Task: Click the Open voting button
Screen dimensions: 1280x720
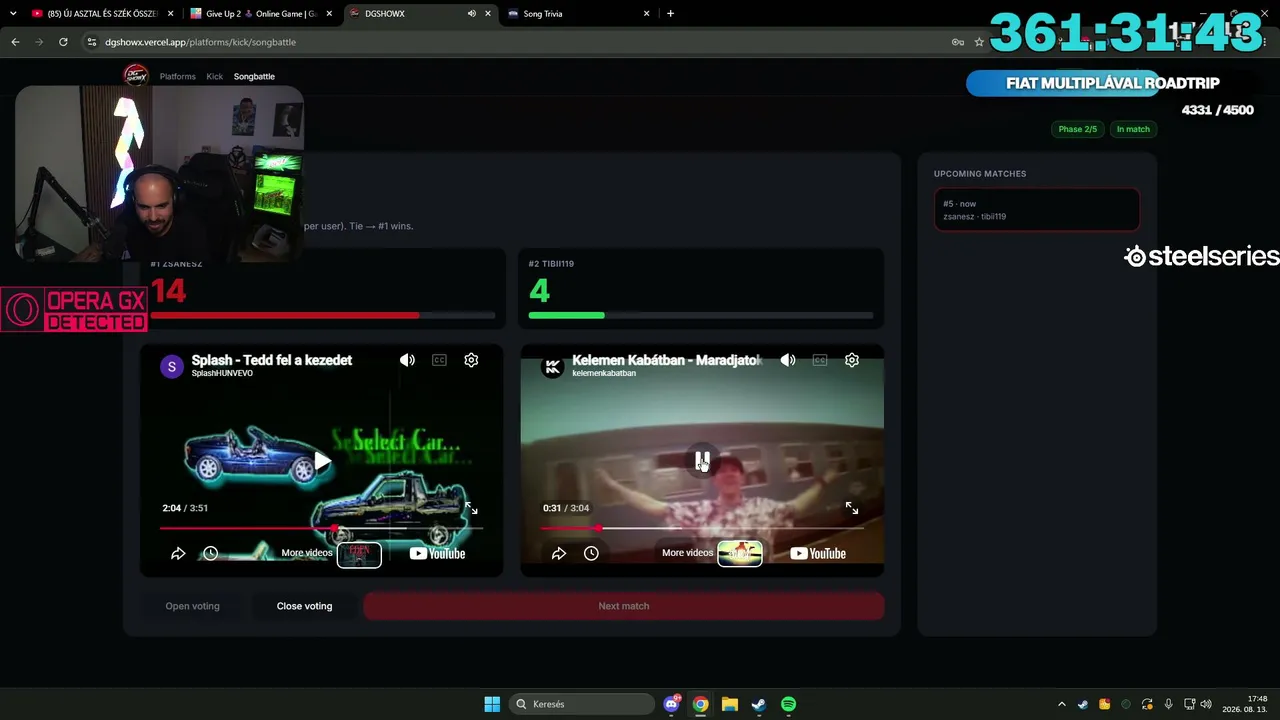Action: pos(192,606)
